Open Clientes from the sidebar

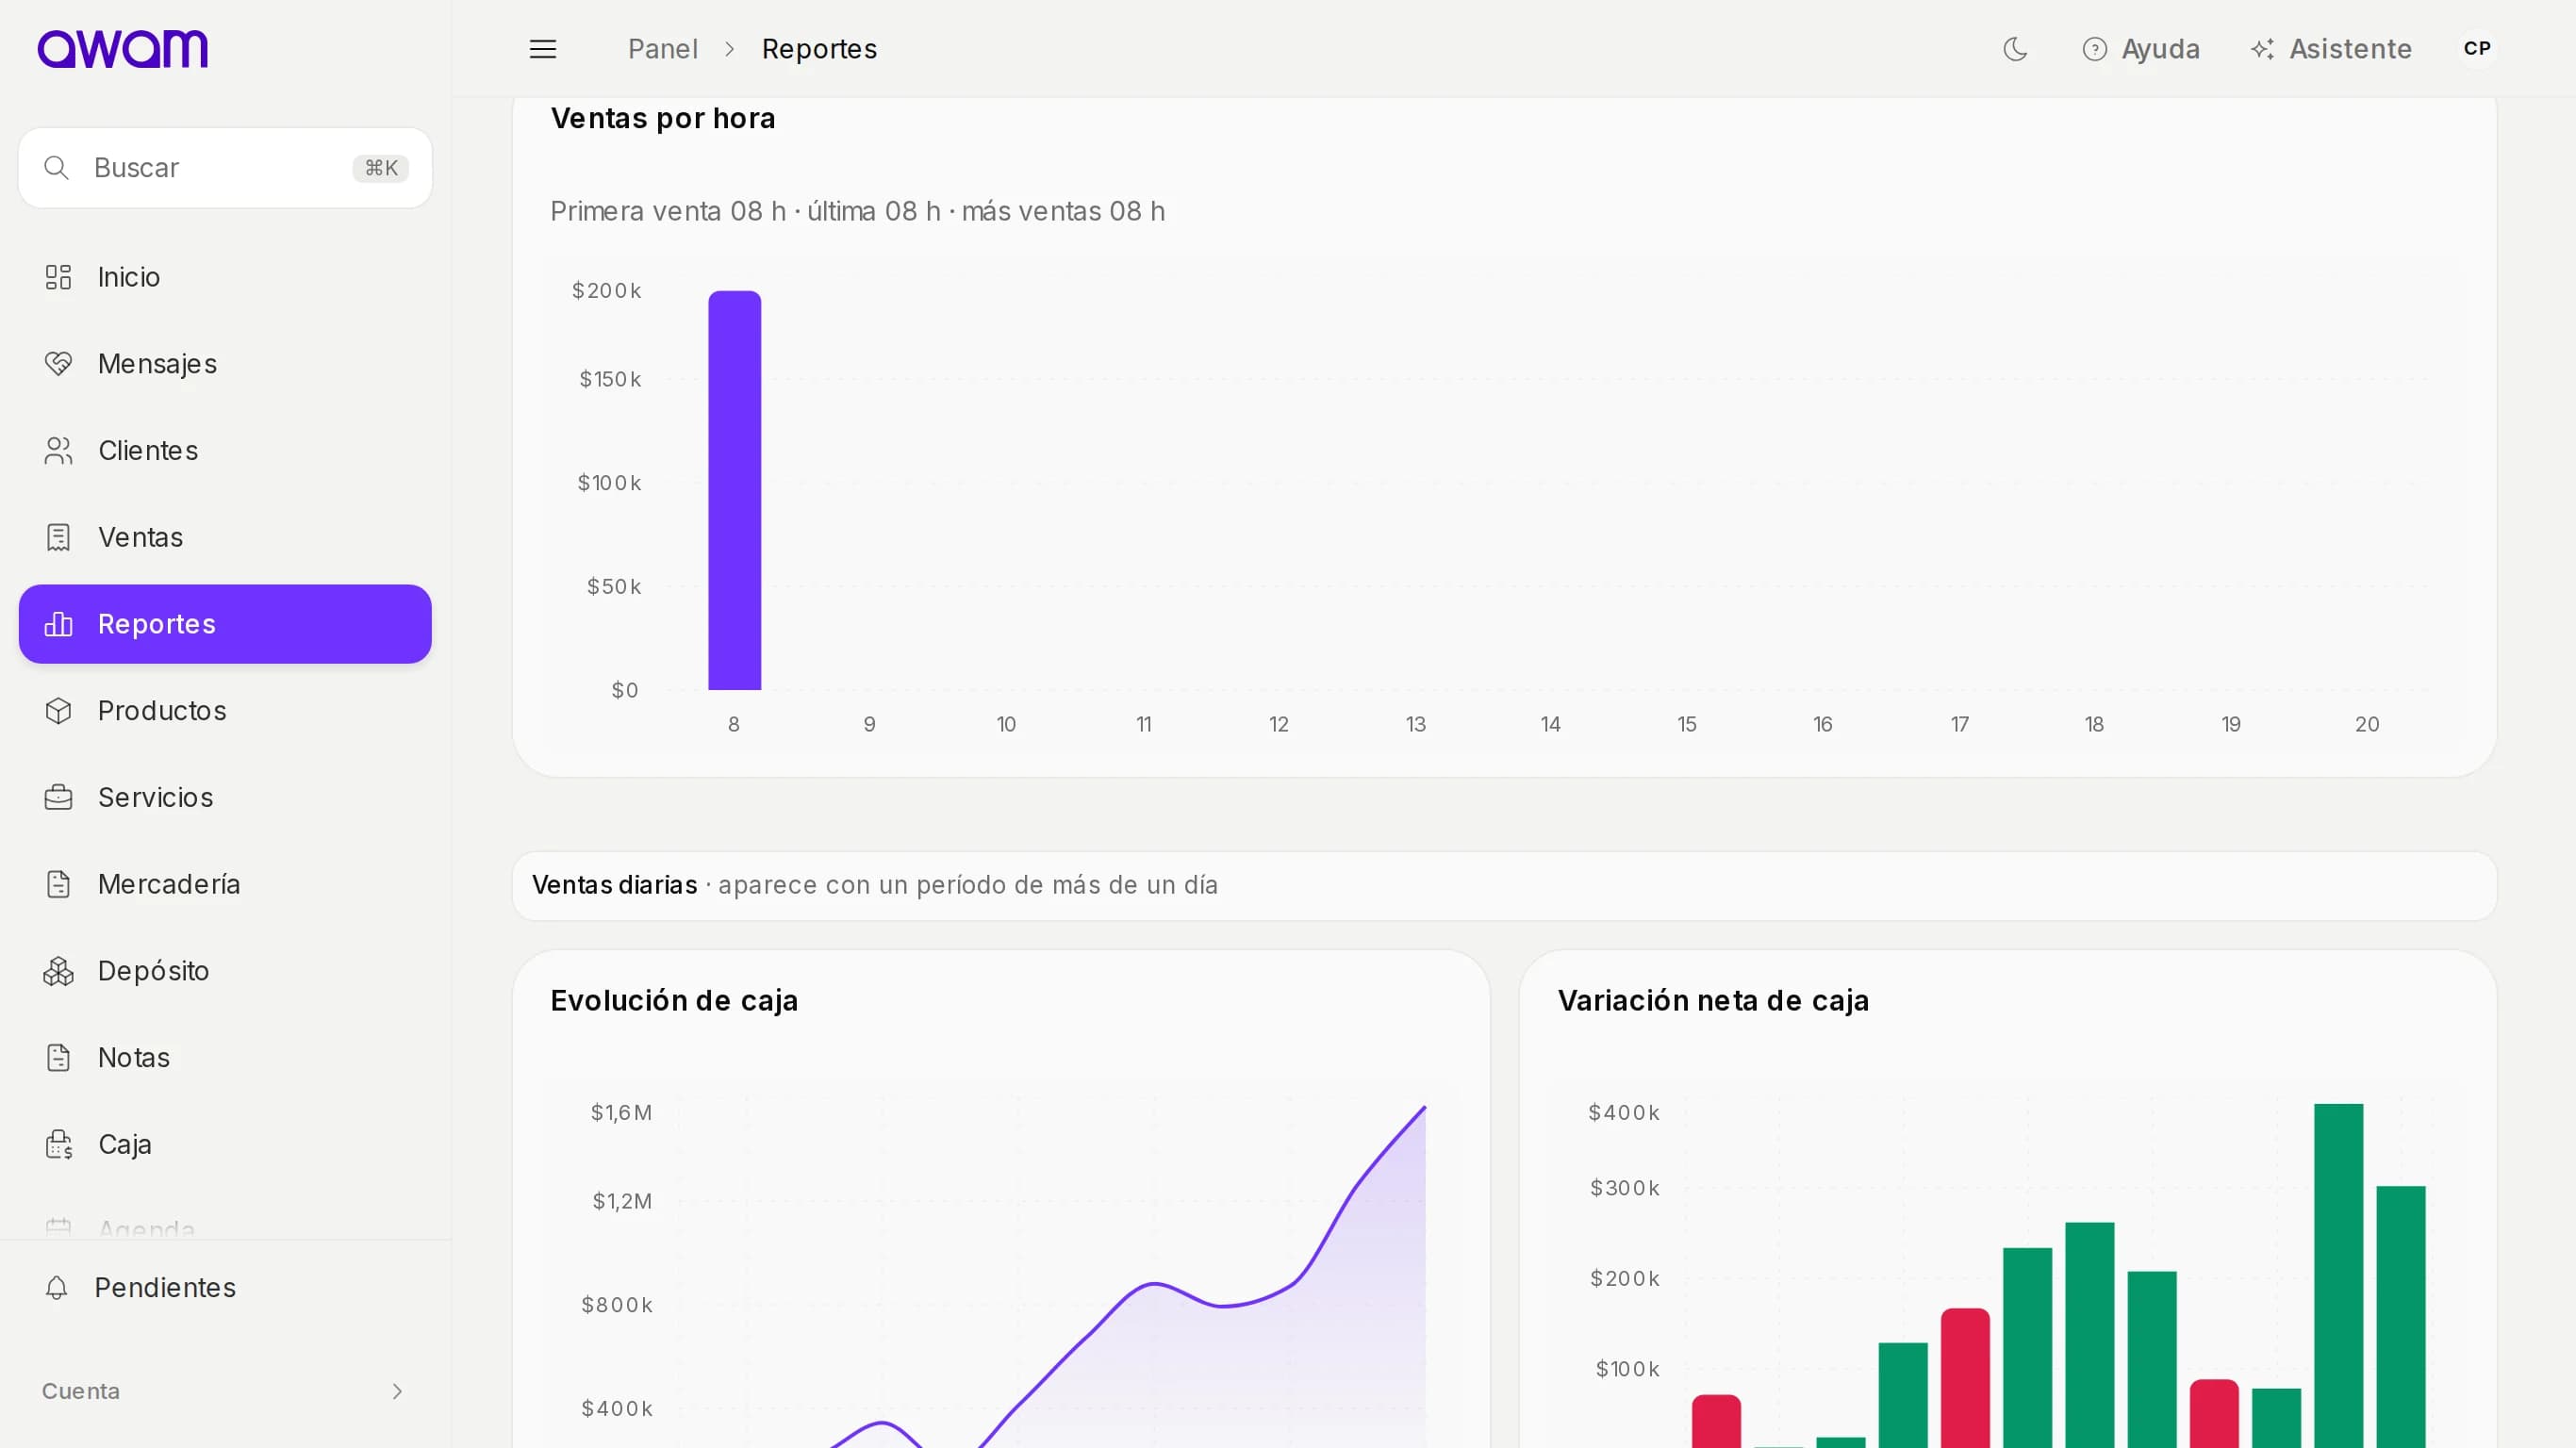point(225,451)
